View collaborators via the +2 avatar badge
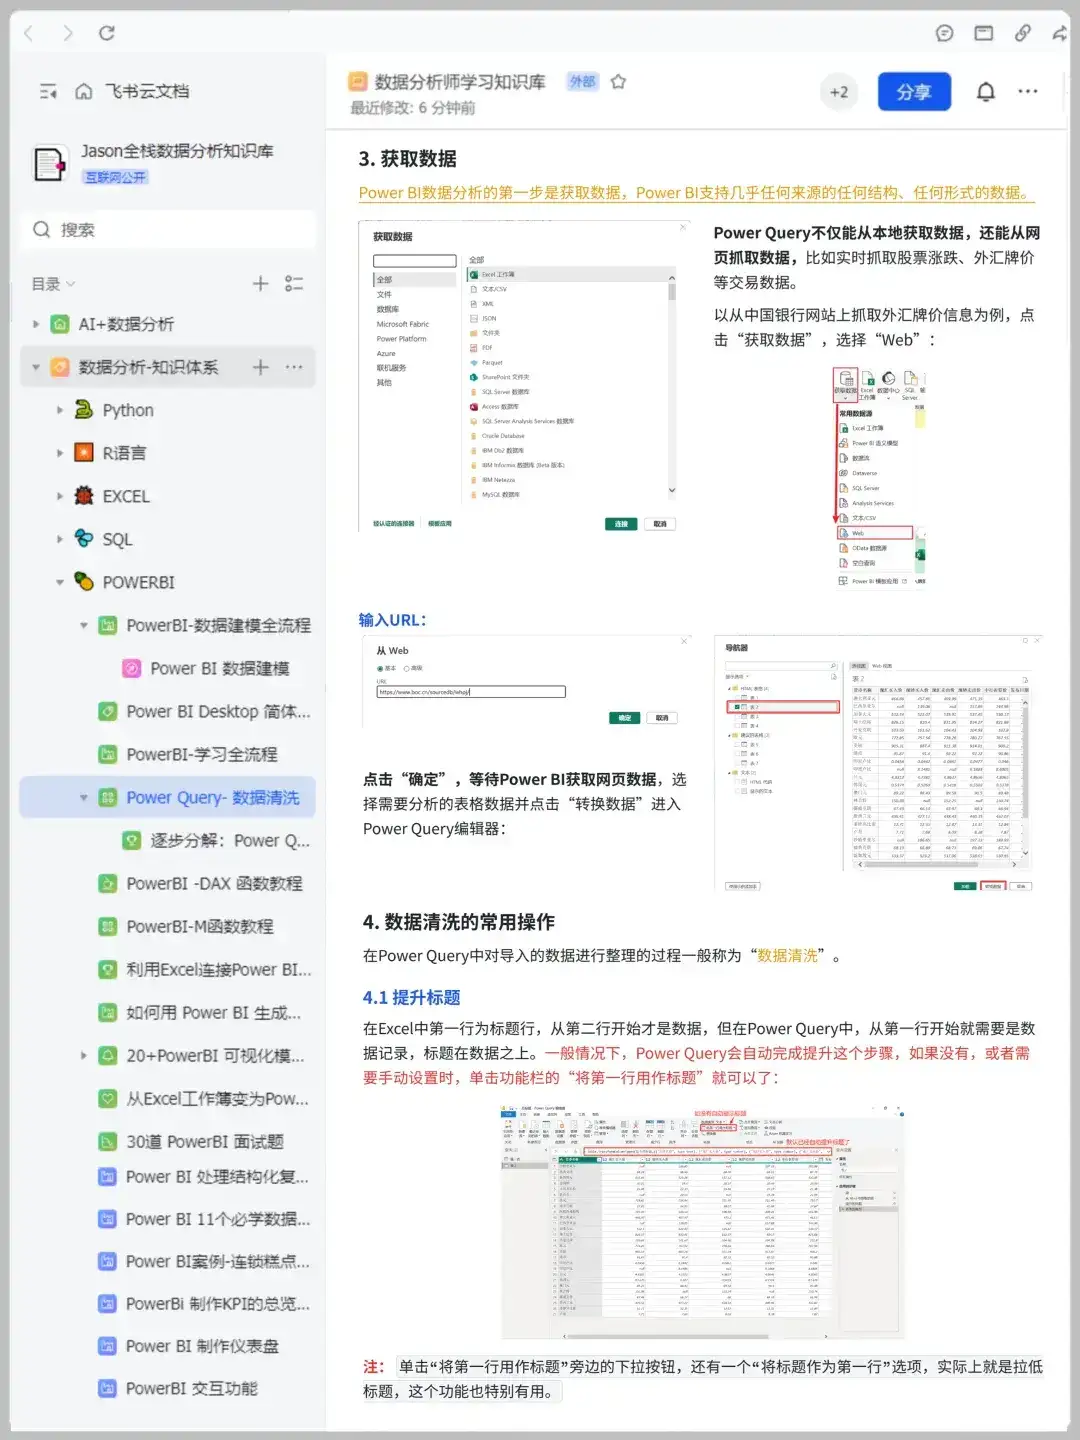Screen dimensions: 1080x1440 pyautogui.click(x=839, y=91)
